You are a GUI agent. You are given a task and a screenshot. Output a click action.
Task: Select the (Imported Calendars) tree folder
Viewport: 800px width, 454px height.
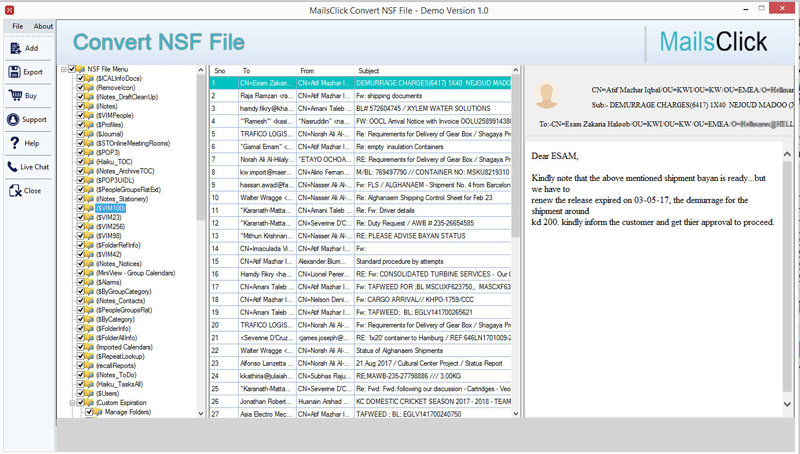point(124,347)
